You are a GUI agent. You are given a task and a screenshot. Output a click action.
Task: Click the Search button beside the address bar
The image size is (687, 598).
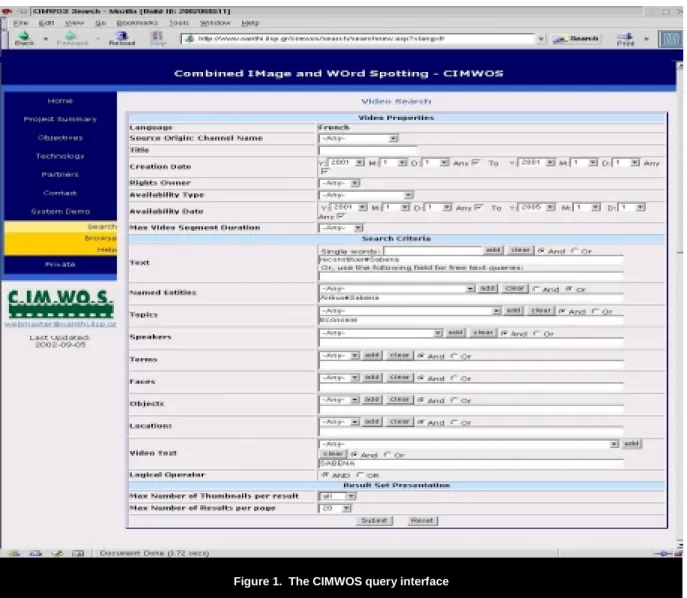pos(576,39)
